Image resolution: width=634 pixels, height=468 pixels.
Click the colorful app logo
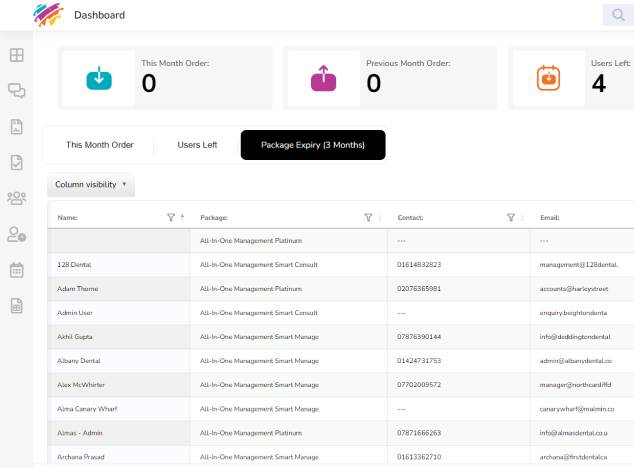pyautogui.click(x=48, y=15)
